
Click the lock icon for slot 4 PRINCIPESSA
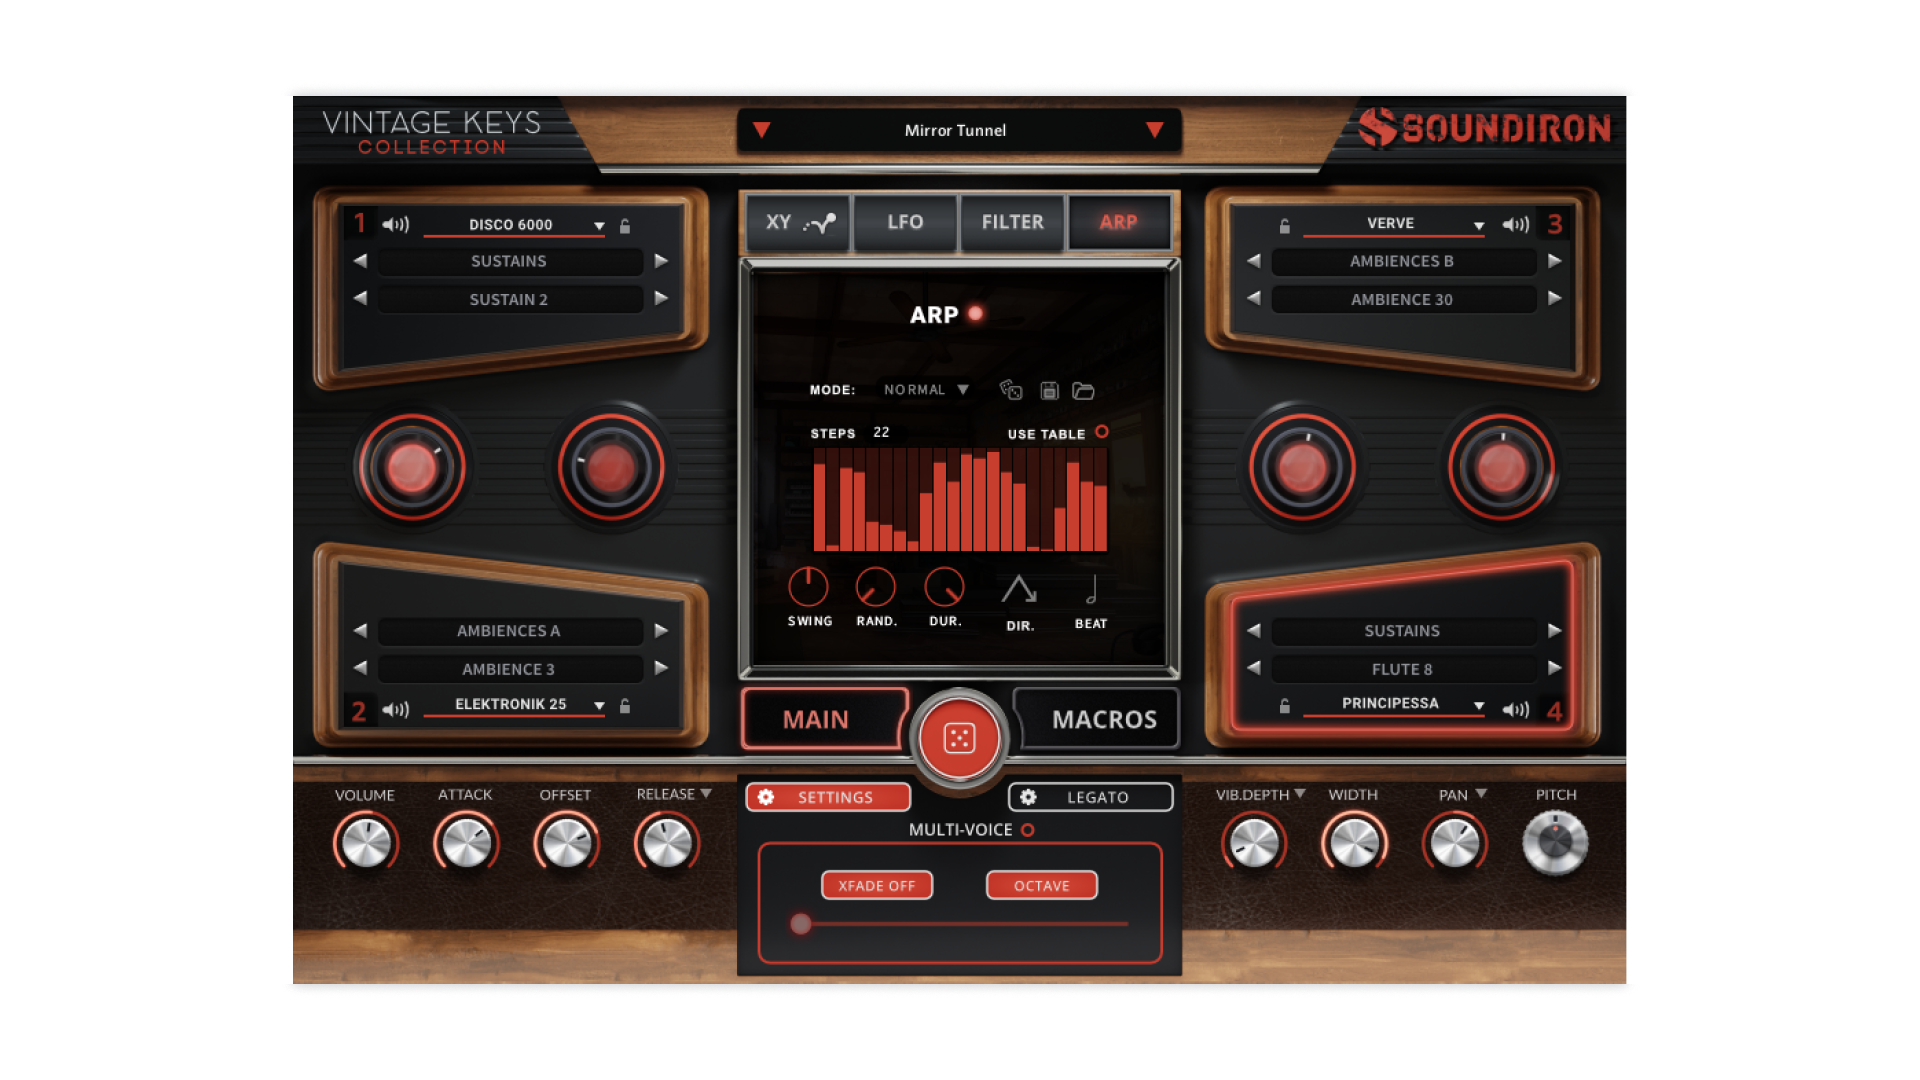pos(1286,705)
